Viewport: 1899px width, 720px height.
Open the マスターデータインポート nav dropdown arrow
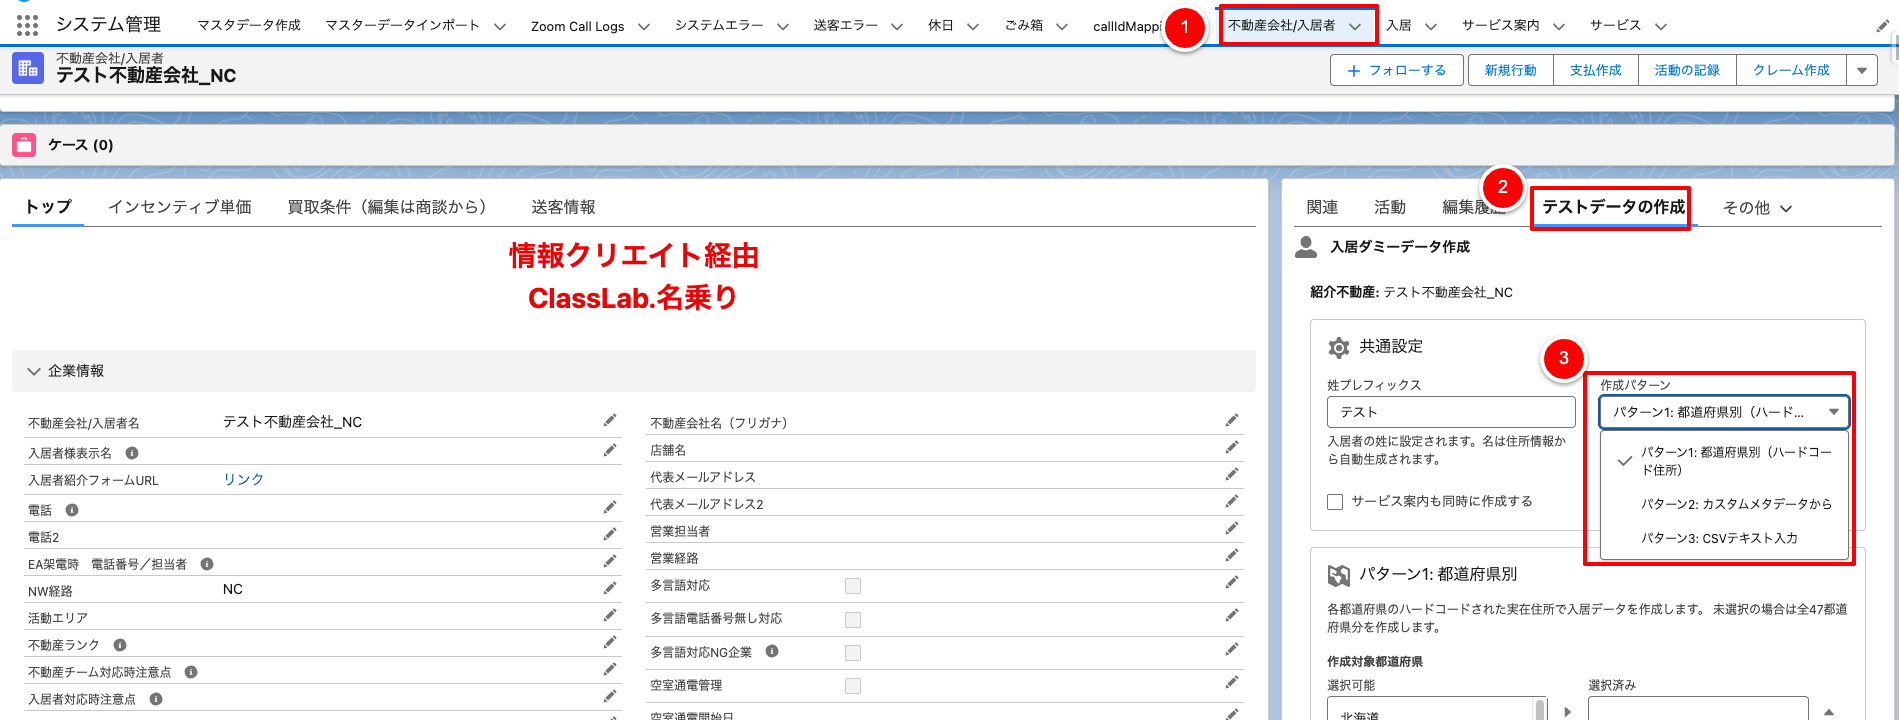click(499, 26)
